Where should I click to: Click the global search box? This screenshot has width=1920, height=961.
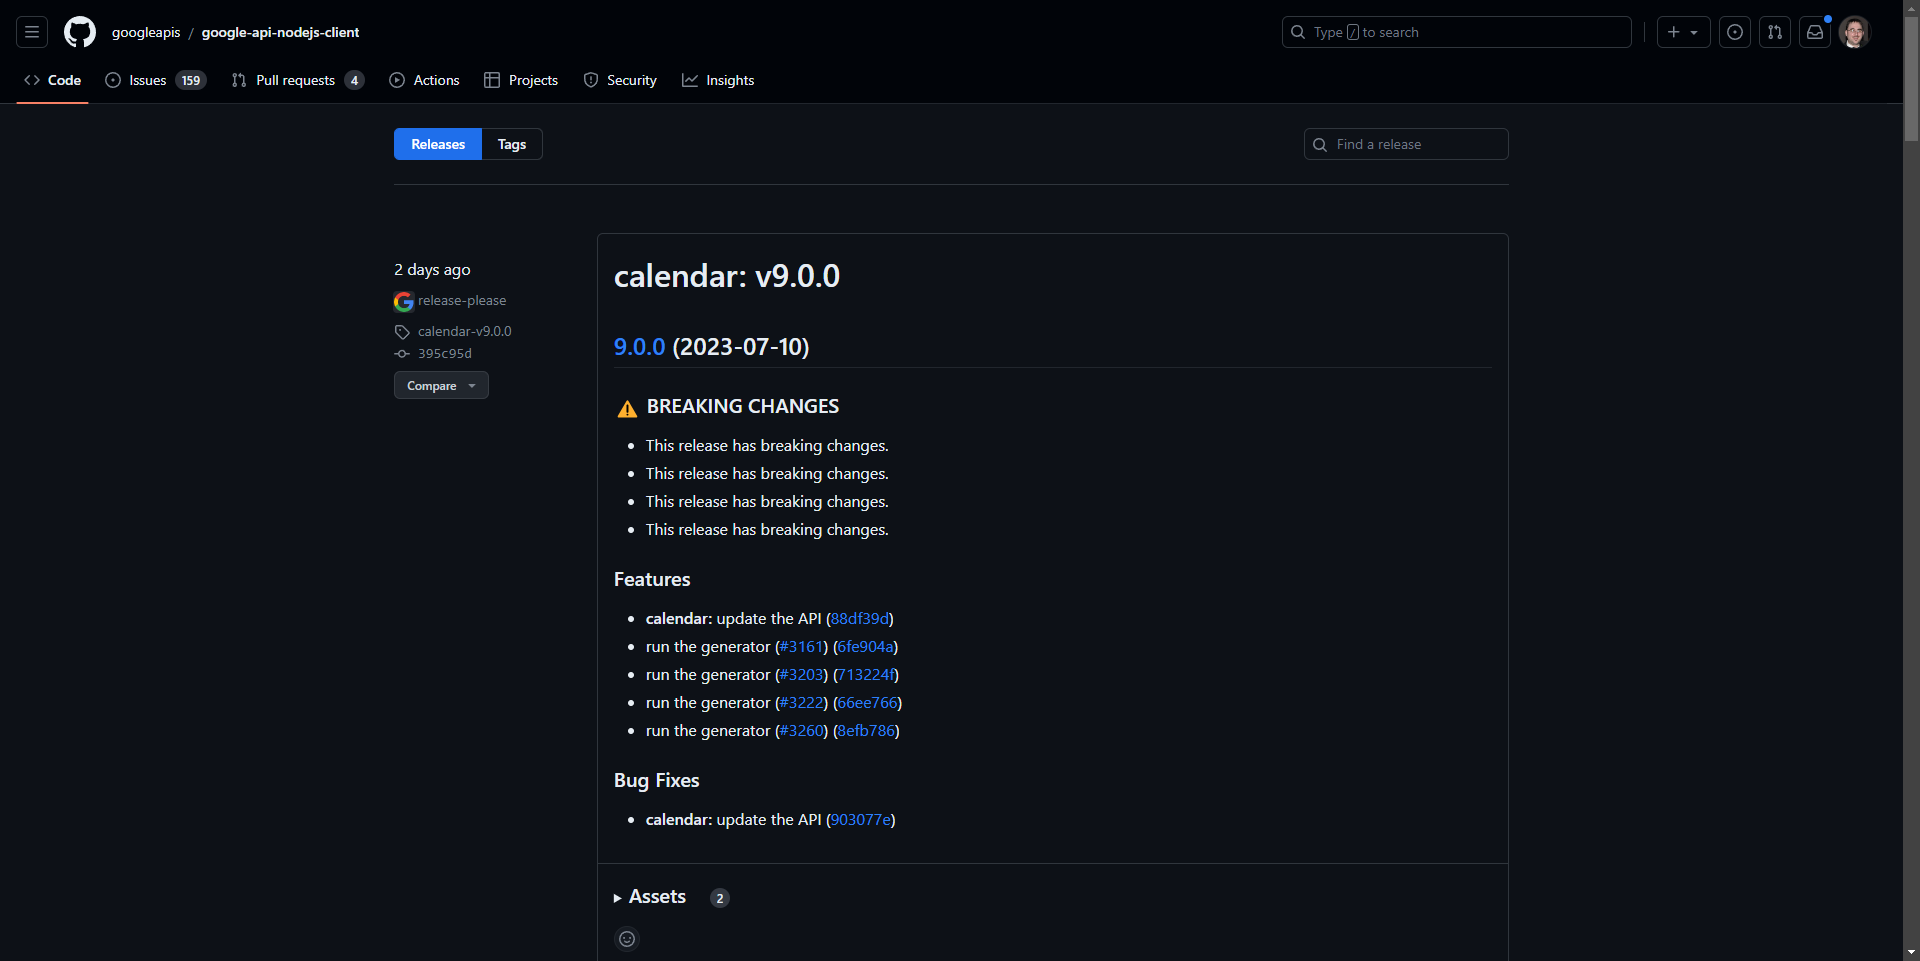coord(1456,32)
